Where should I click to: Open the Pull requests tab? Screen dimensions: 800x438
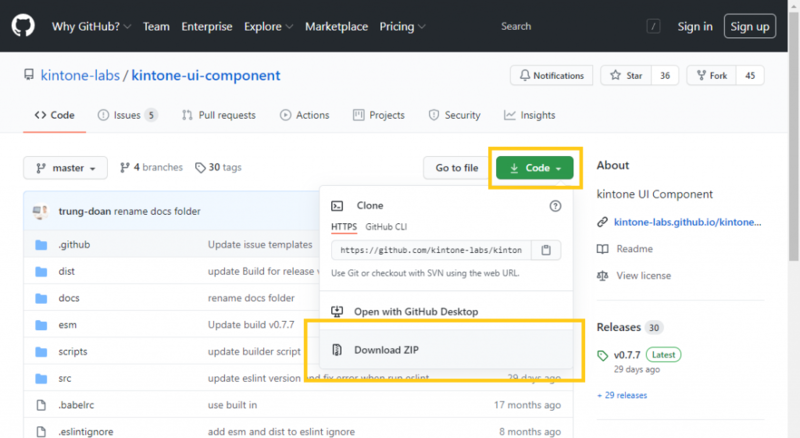click(219, 115)
